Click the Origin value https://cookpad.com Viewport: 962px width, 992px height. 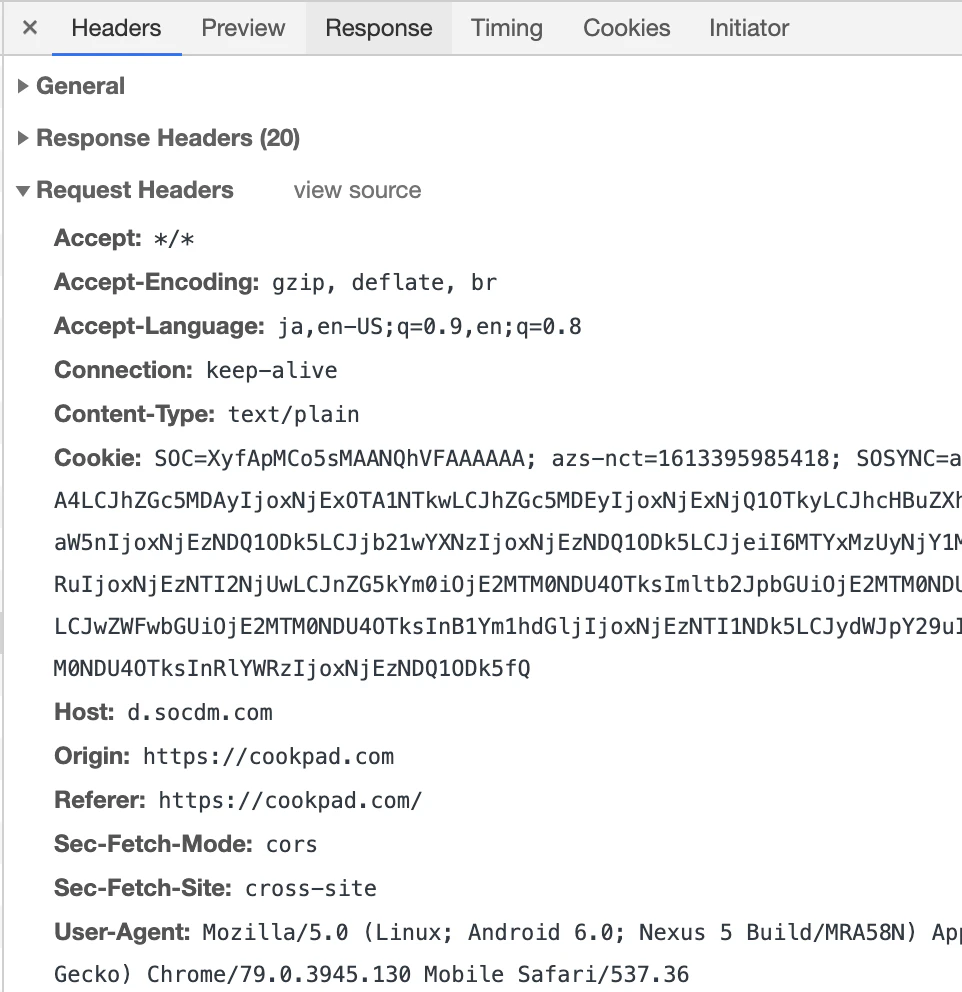click(268, 756)
